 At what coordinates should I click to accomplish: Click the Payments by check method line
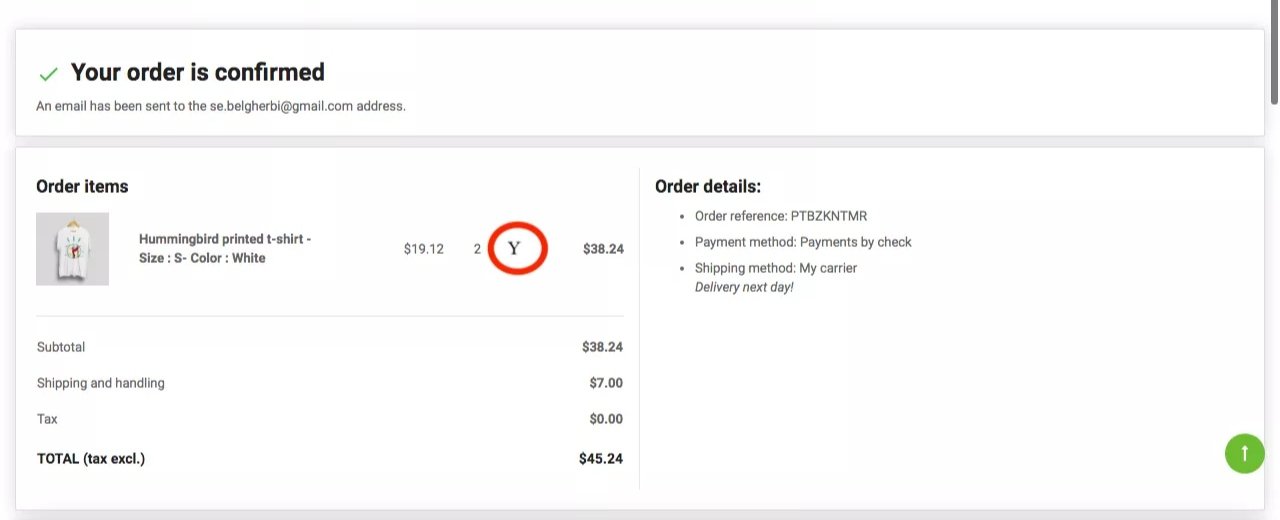coord(802,242)
